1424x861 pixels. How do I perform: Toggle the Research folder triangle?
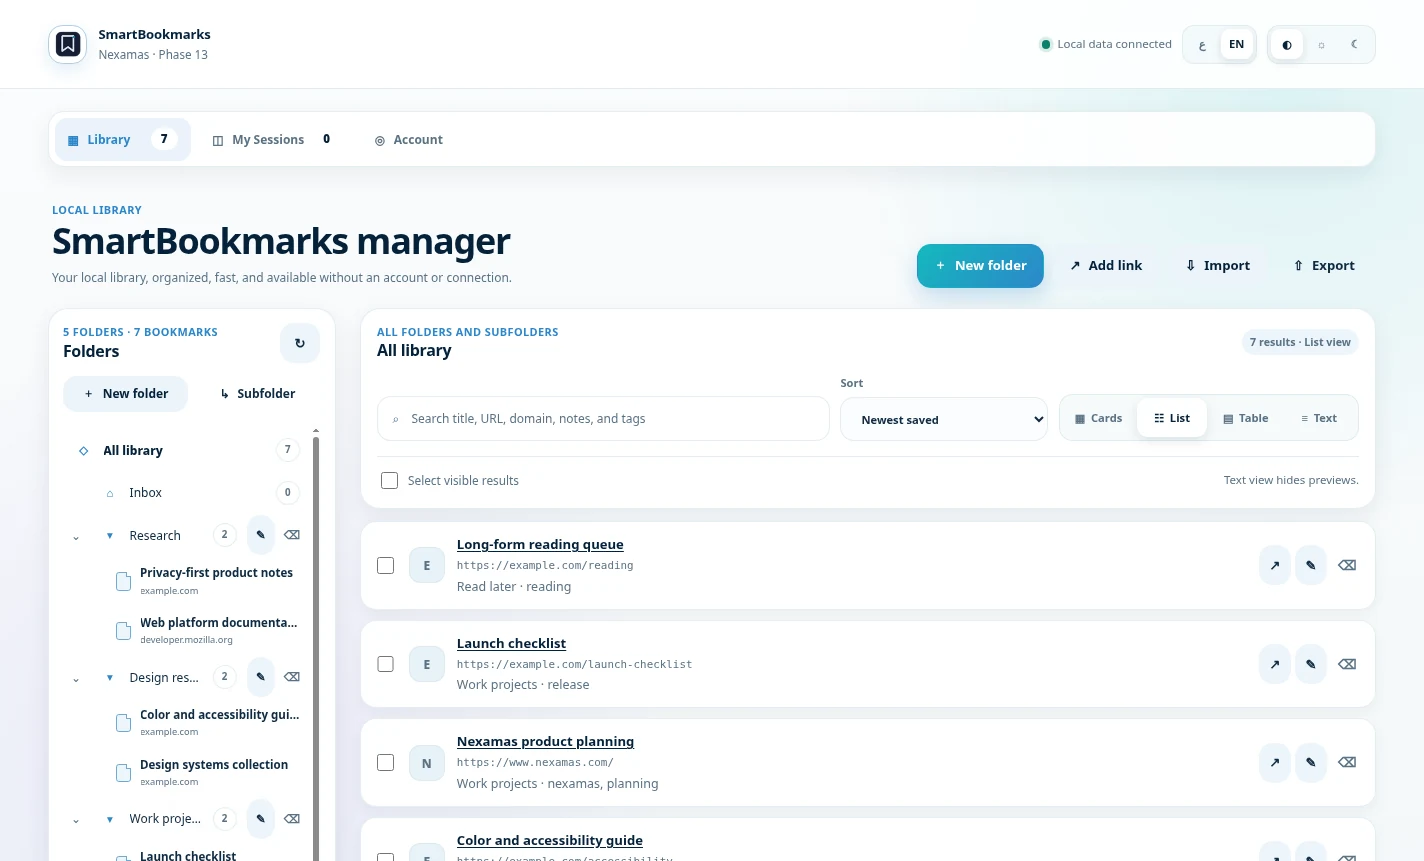click(x=110, y=536)
